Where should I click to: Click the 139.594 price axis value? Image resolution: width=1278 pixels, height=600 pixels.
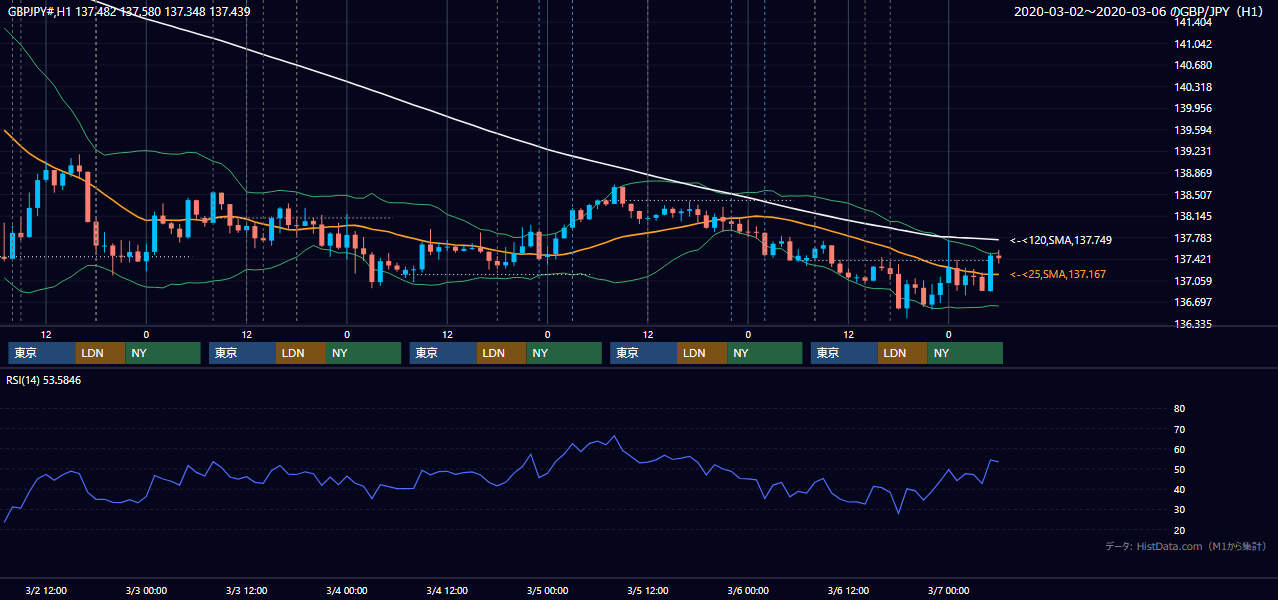pos(1192,130)
